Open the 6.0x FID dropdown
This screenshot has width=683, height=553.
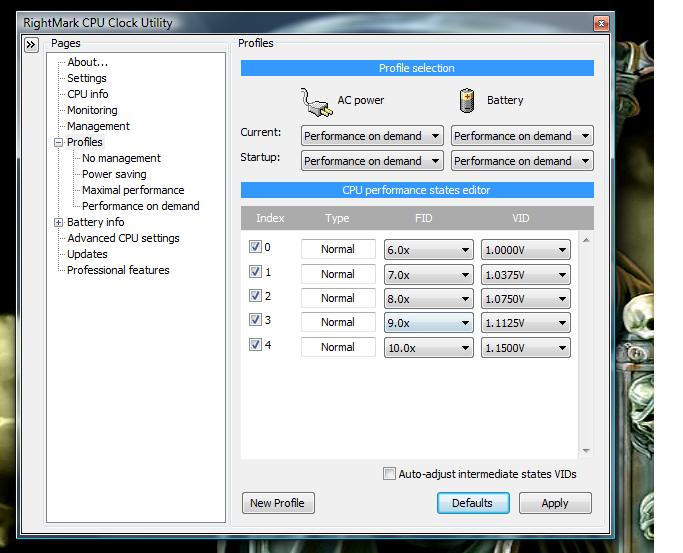point(429,250)
